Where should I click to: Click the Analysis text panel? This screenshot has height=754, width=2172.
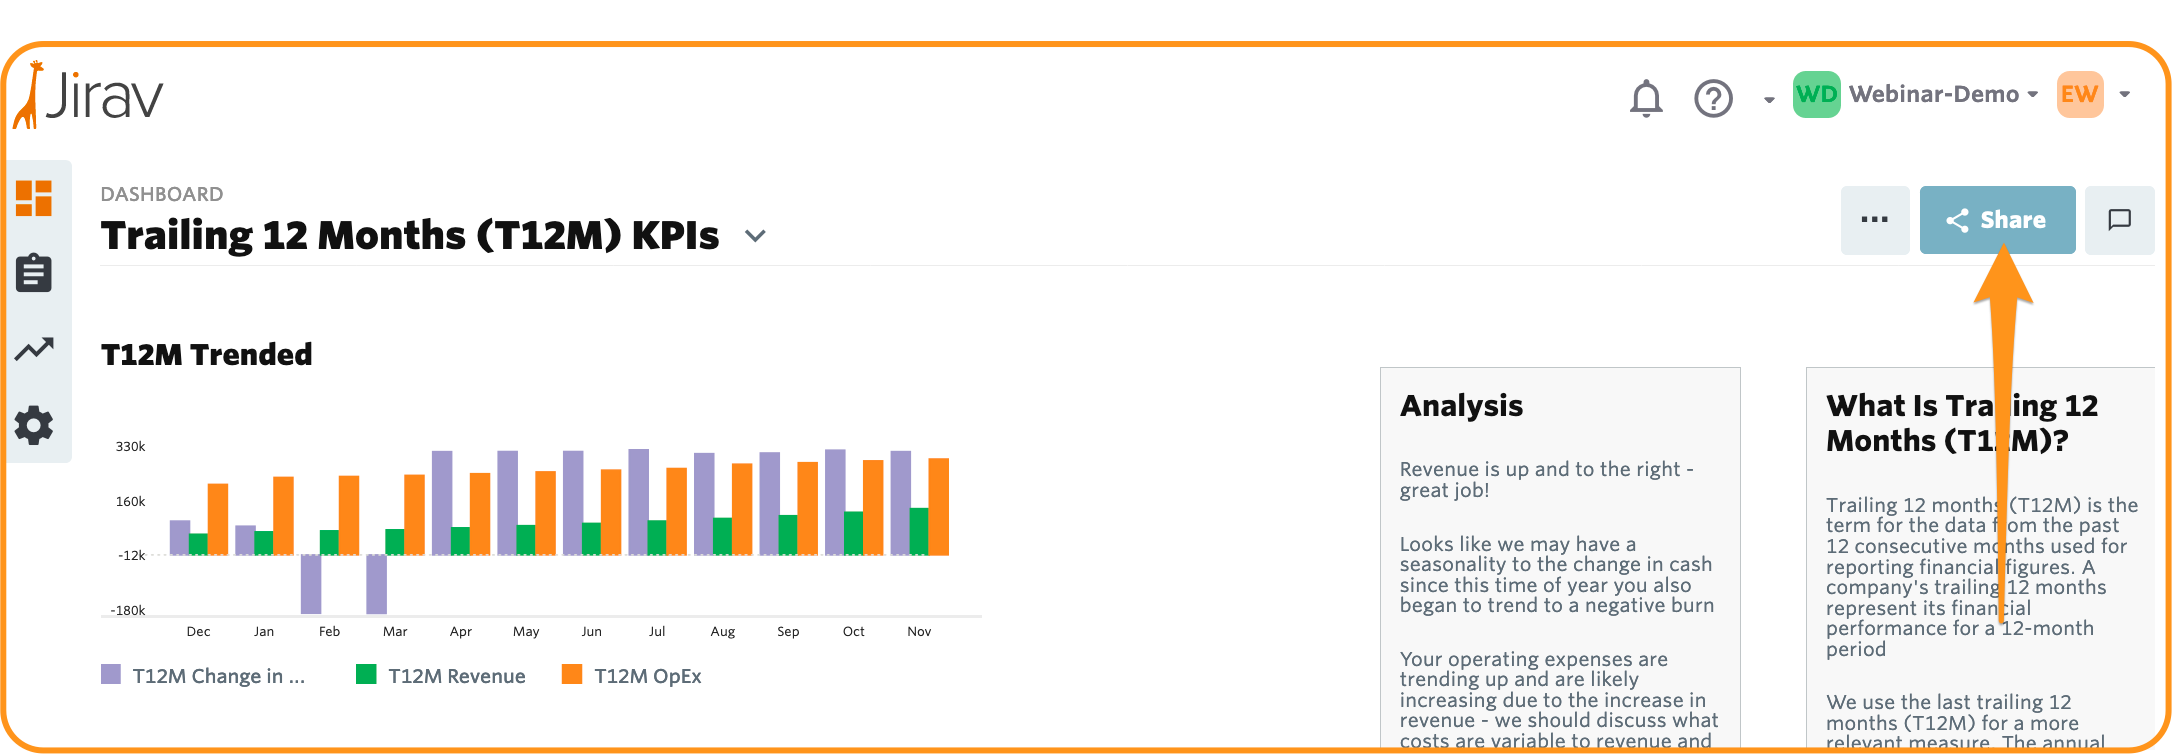click(1560, 558)
